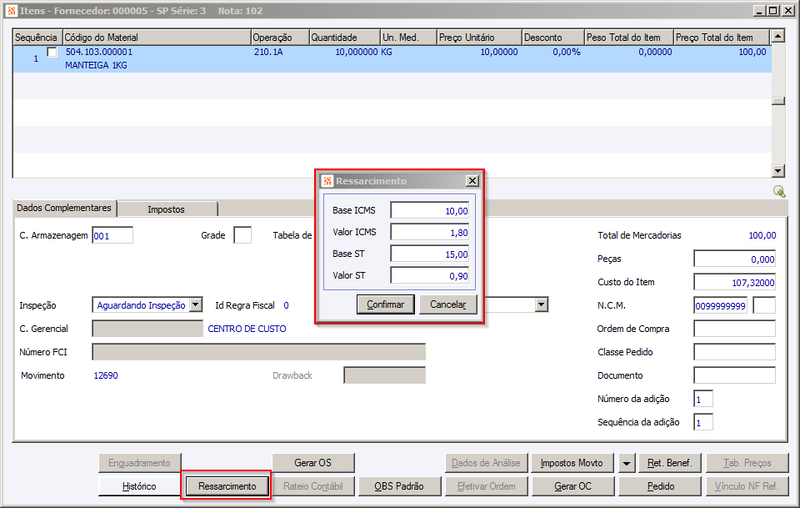
Task: Click the Sequência column header
Action: [x=37, y=37]
